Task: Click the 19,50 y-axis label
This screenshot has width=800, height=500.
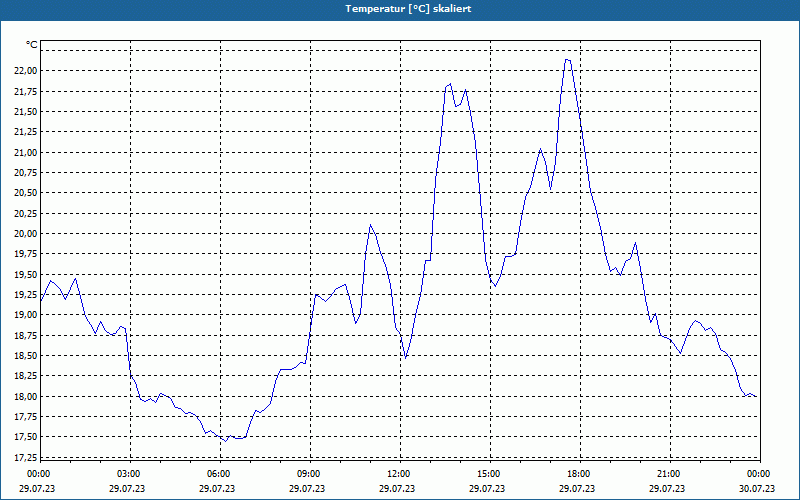Action: click(x=24, y=274)
